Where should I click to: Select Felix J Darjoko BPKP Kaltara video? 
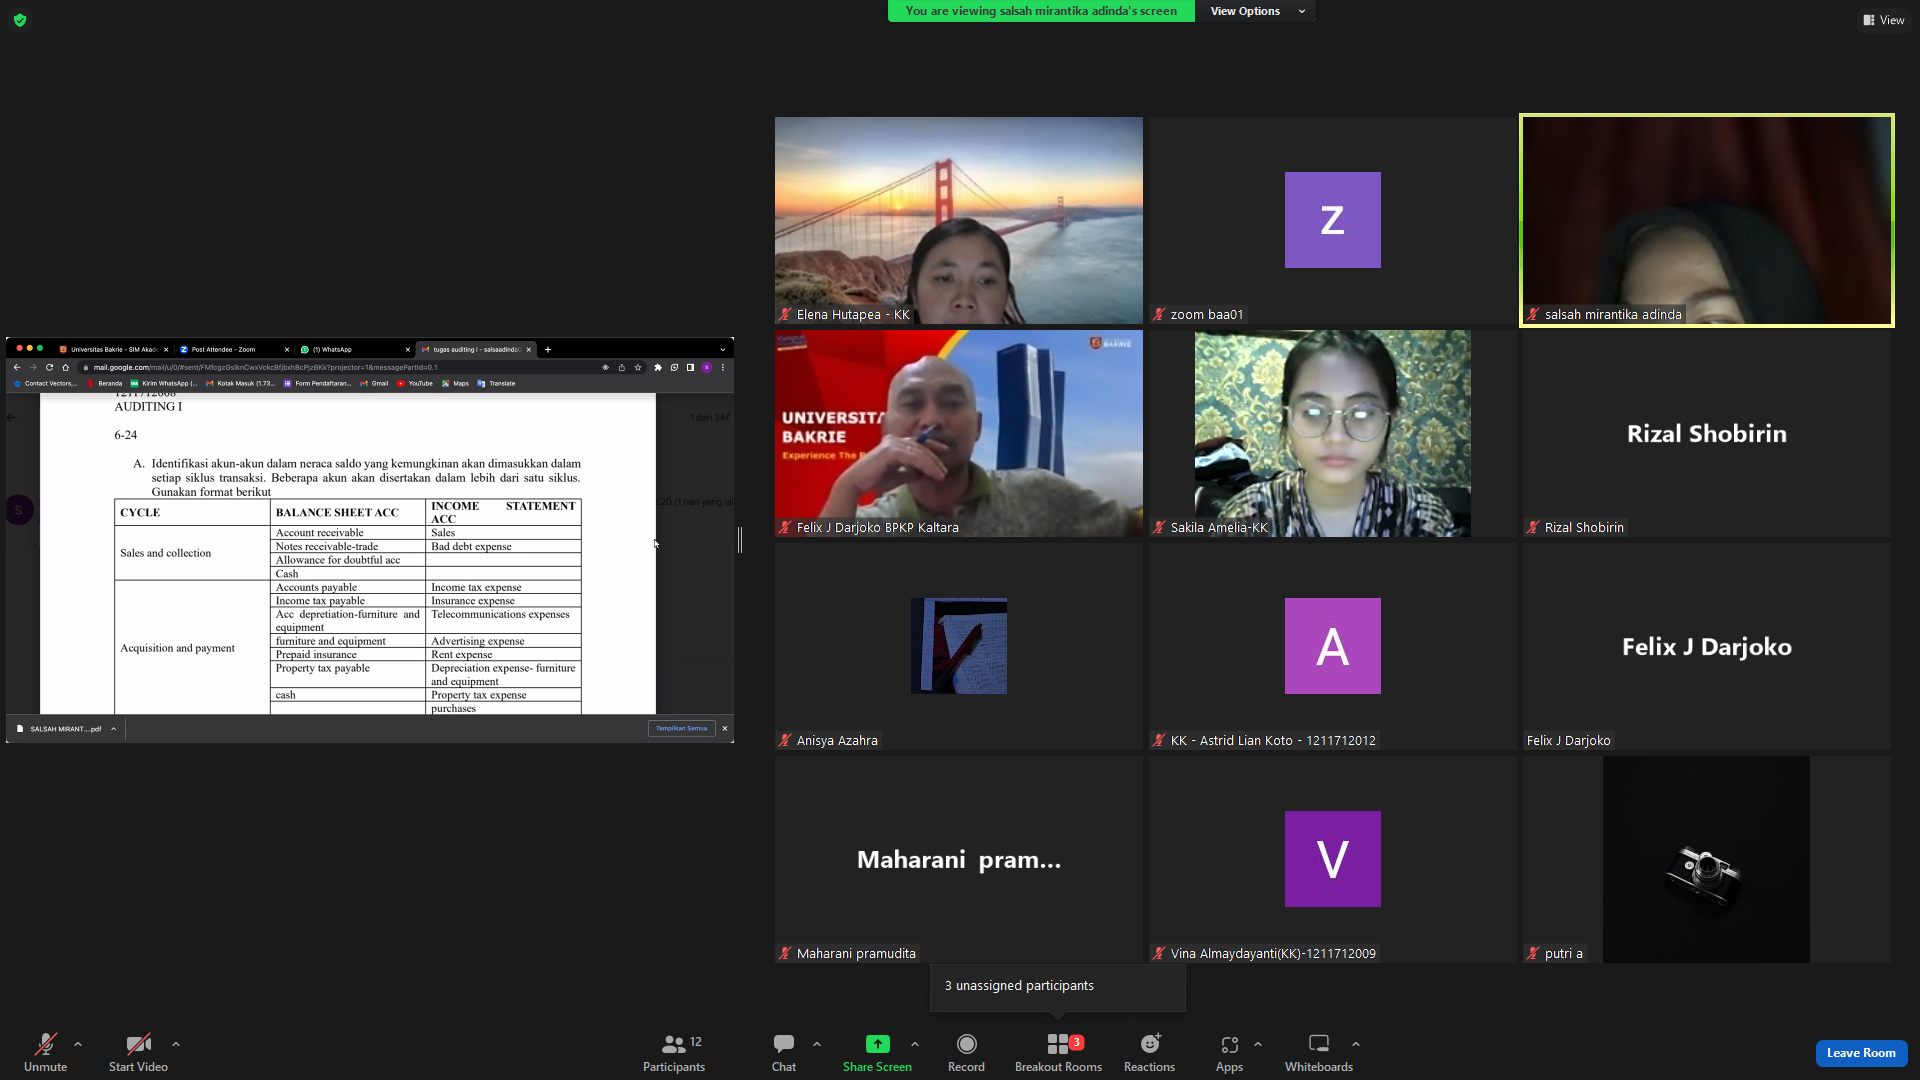959,433
